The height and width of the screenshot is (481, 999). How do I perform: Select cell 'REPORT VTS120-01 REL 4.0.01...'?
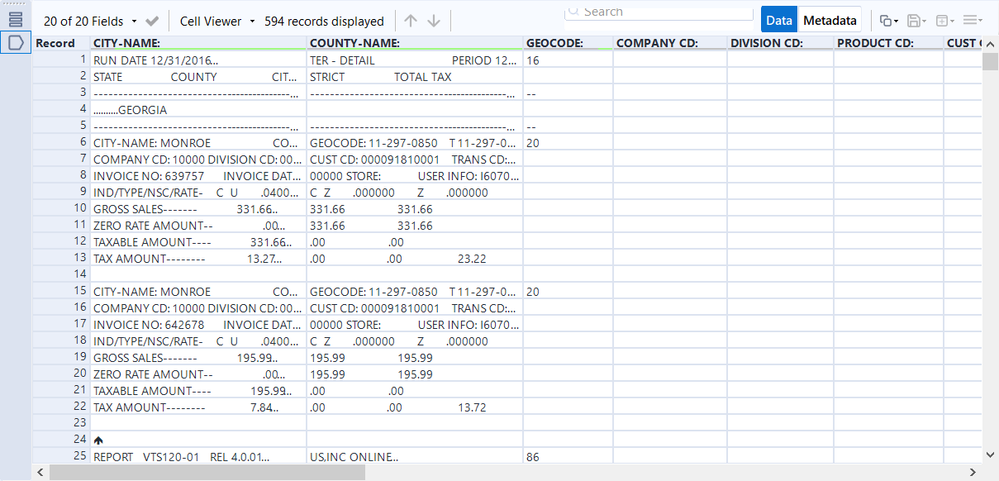pyautogui.click(x=199, y=457)
